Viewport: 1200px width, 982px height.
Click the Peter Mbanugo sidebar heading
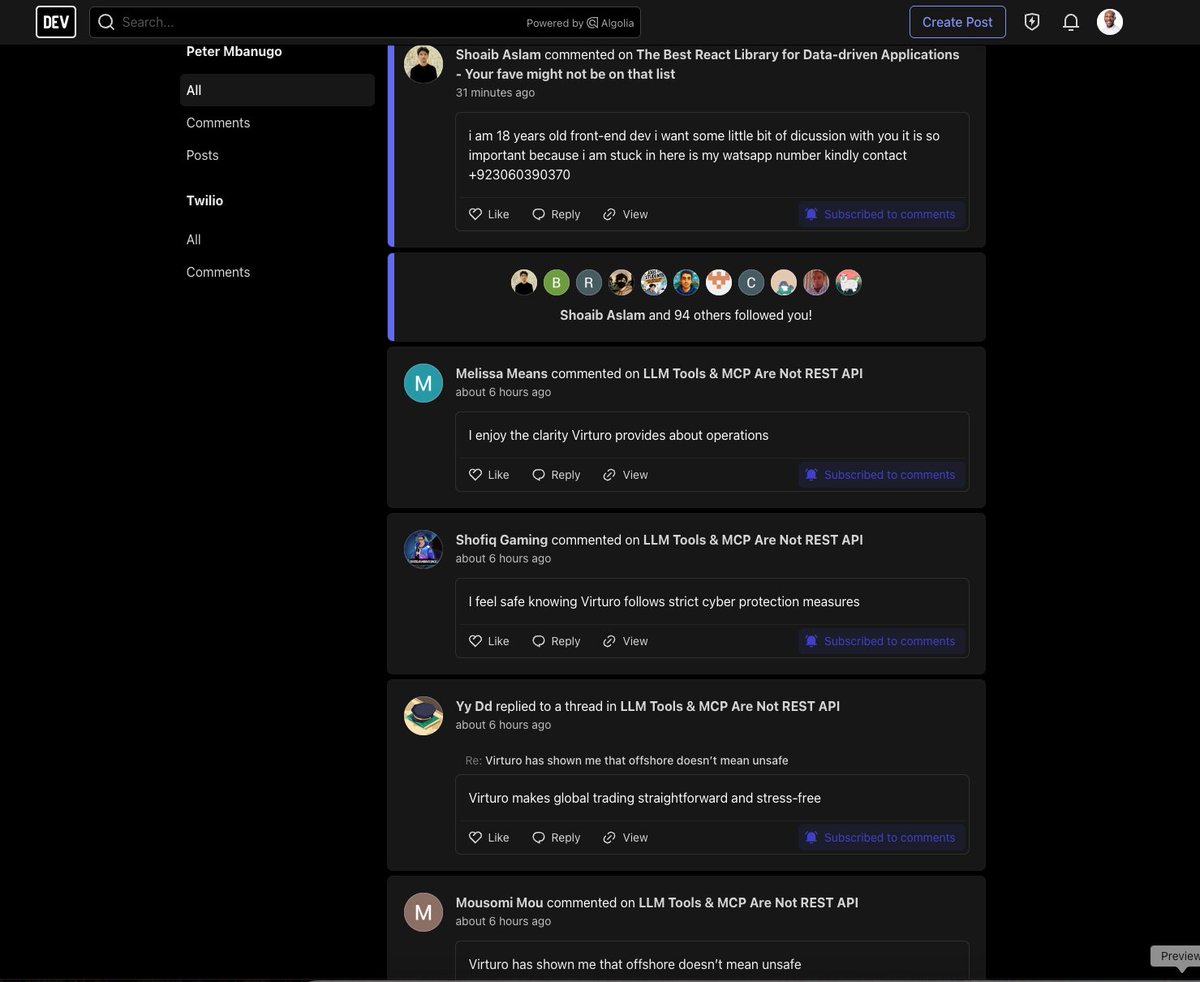tap(234, 51)
